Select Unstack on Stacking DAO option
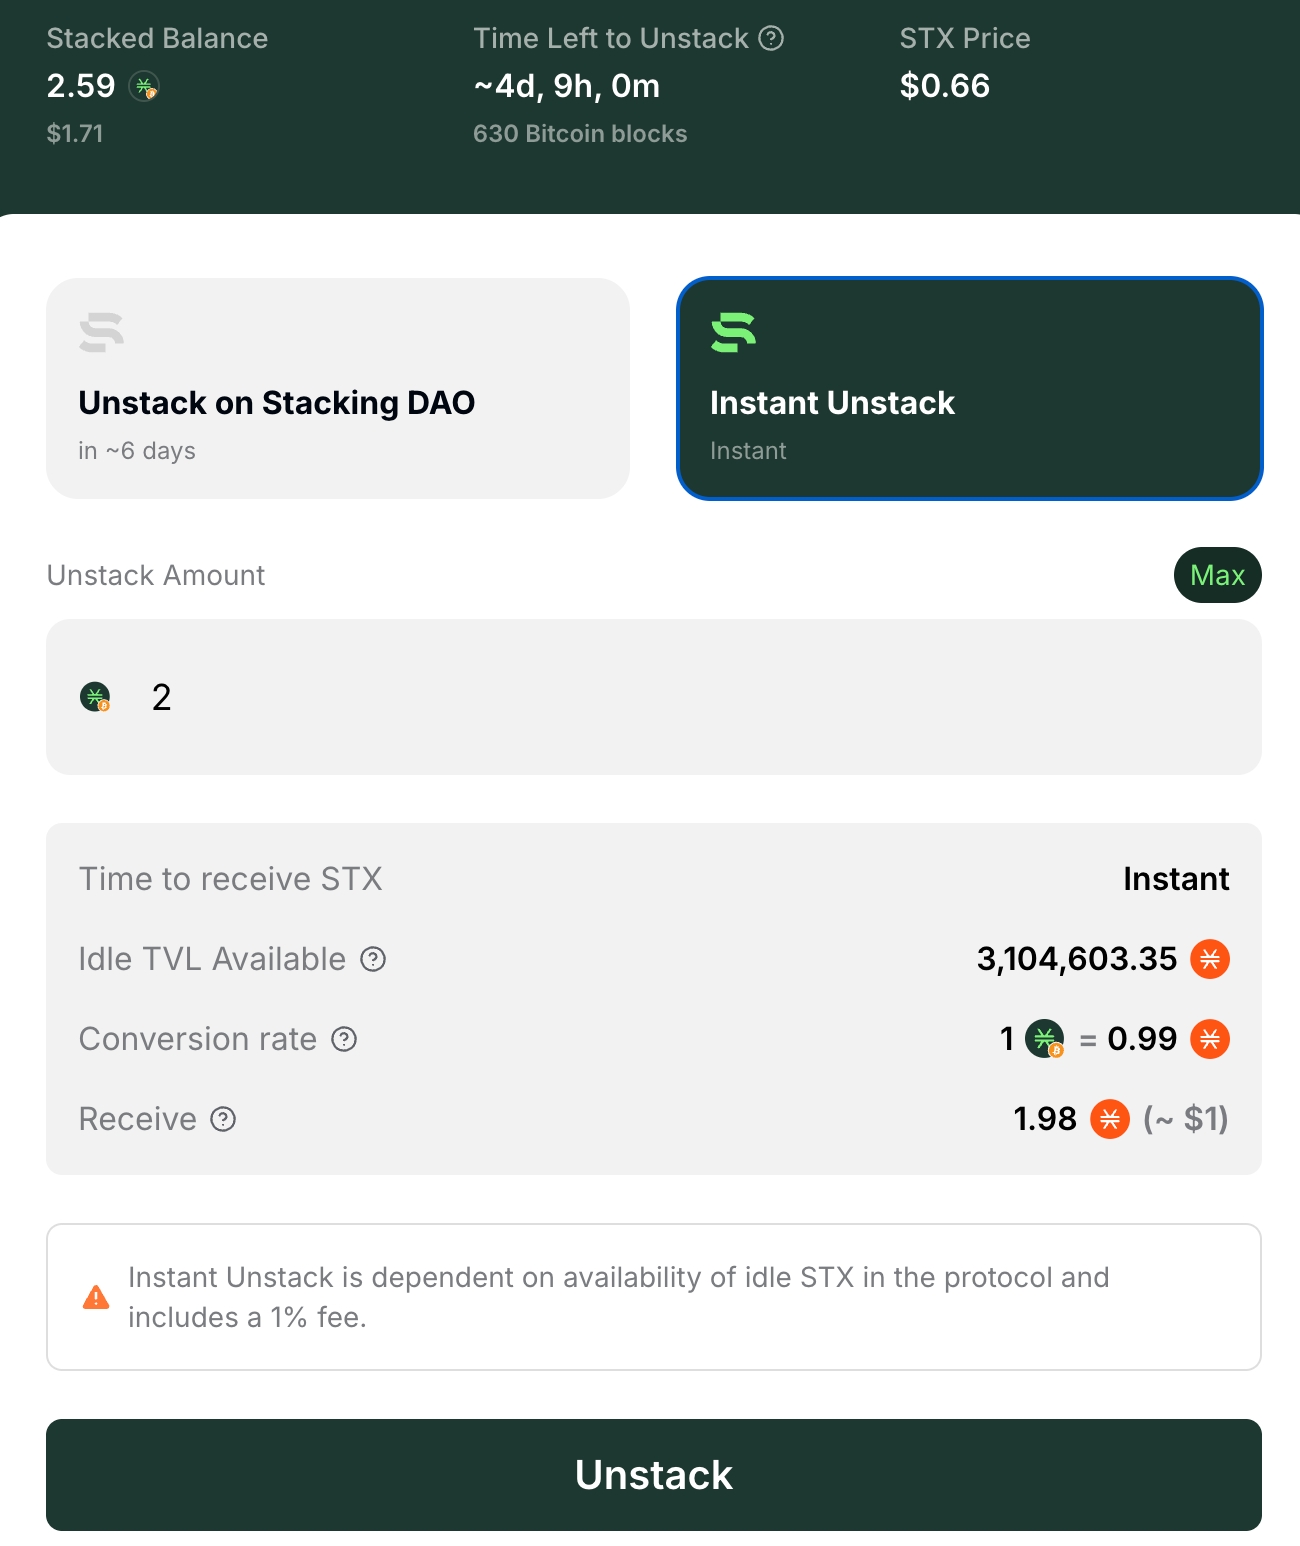Image resolution: width=1300 pixels, height=1546 pixels. (338, 389)
